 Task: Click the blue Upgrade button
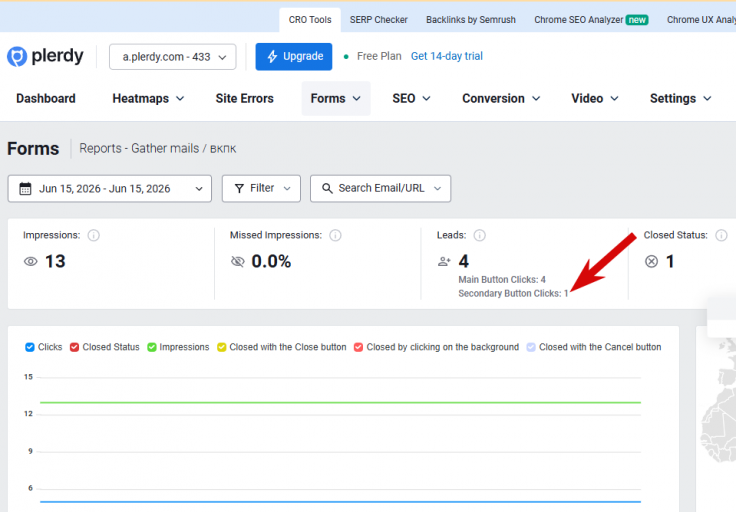tap(294, 57)
